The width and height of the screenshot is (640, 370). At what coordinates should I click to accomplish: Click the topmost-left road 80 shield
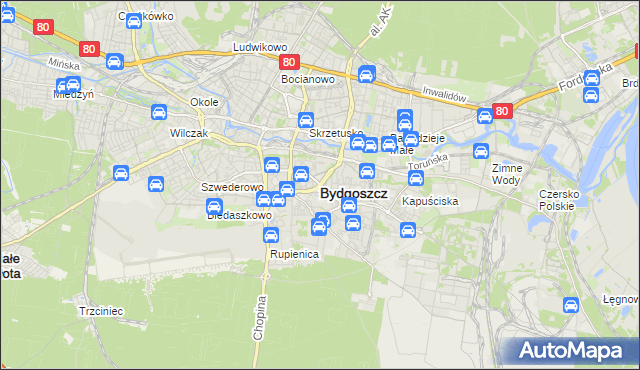point(43,27)
